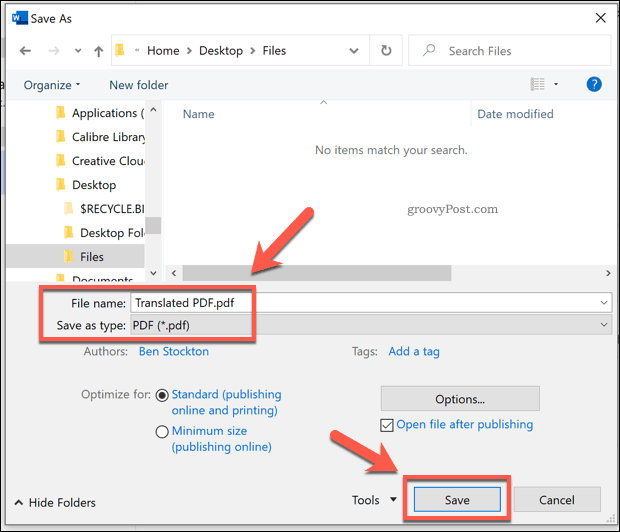Click the Forward navigation arrow
This screenshot has height=532, width=620.
pos(54,51)
